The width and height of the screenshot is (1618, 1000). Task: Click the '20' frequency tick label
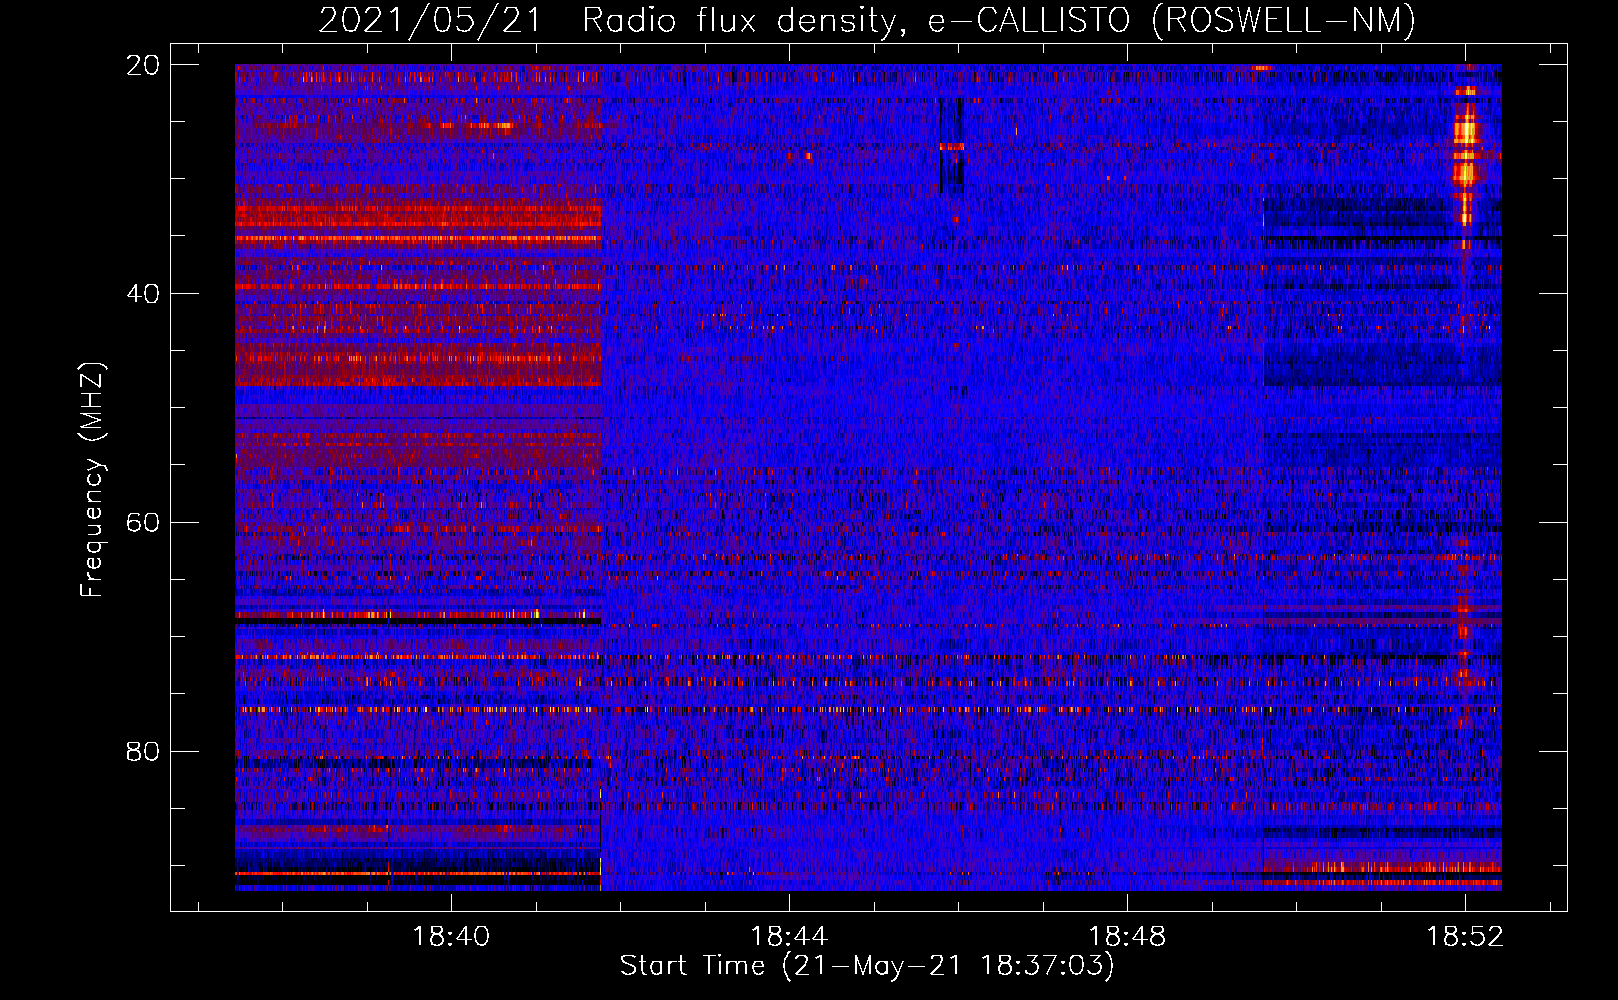coord(143,65)
